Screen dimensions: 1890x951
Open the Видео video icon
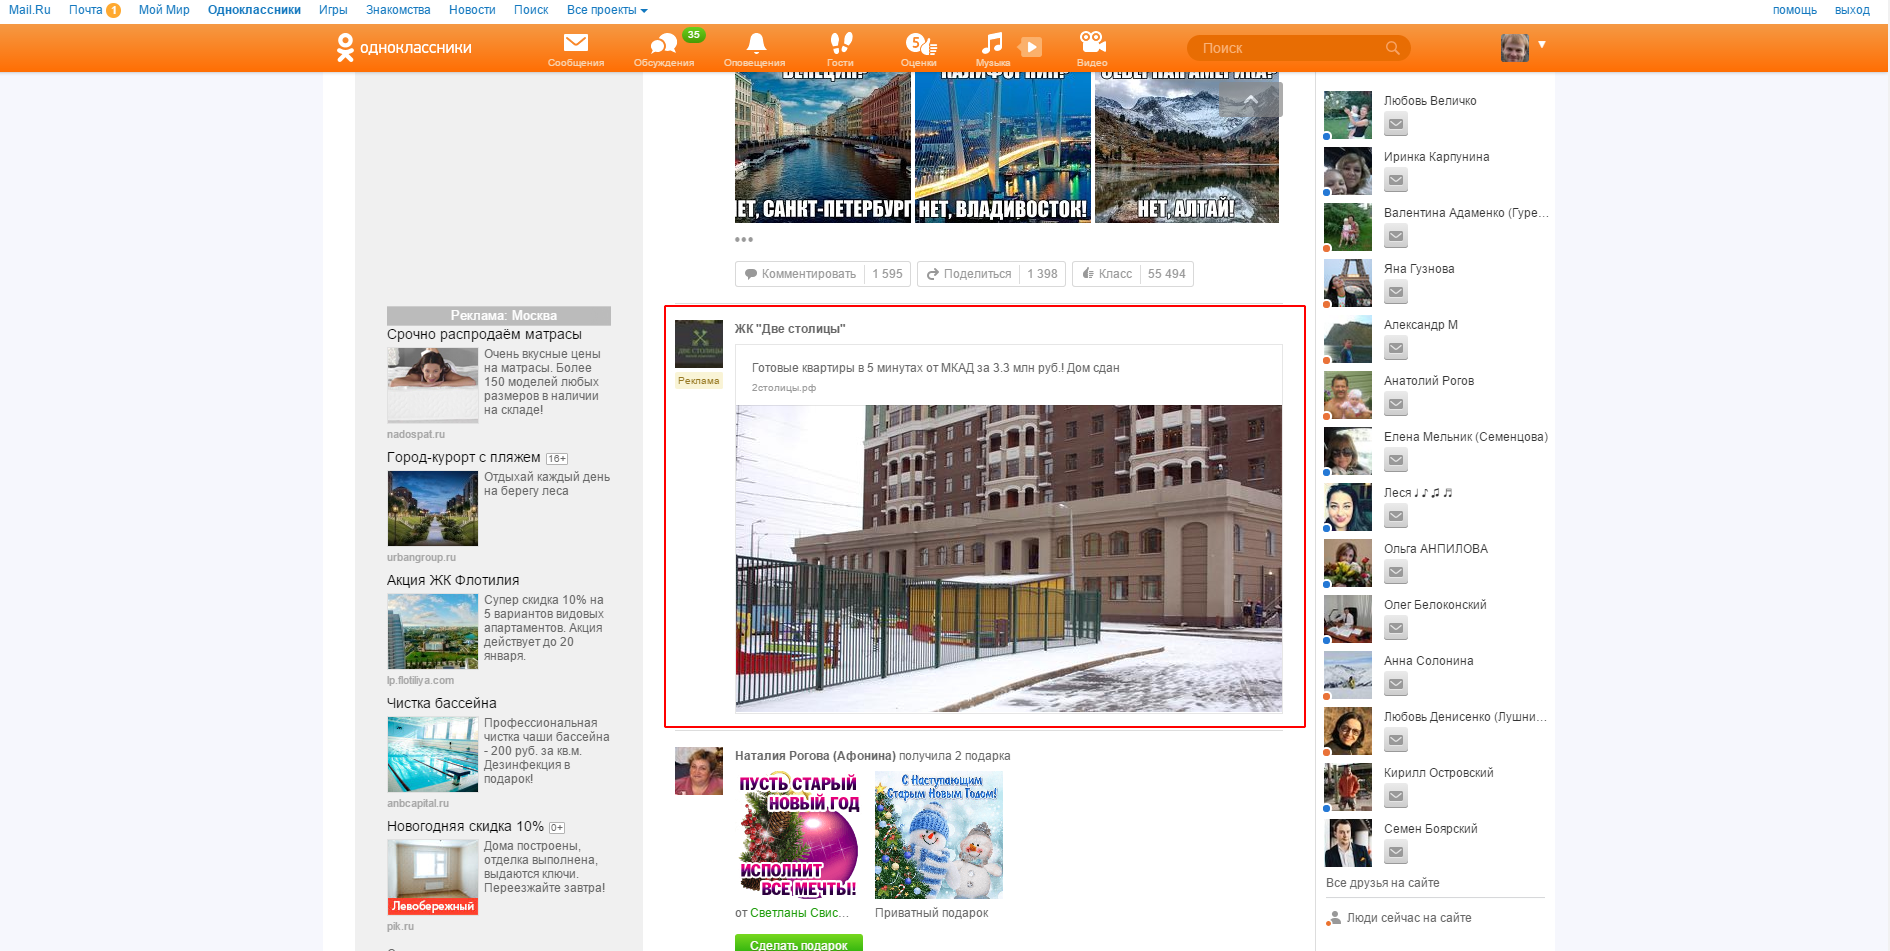coord(1092,45)
